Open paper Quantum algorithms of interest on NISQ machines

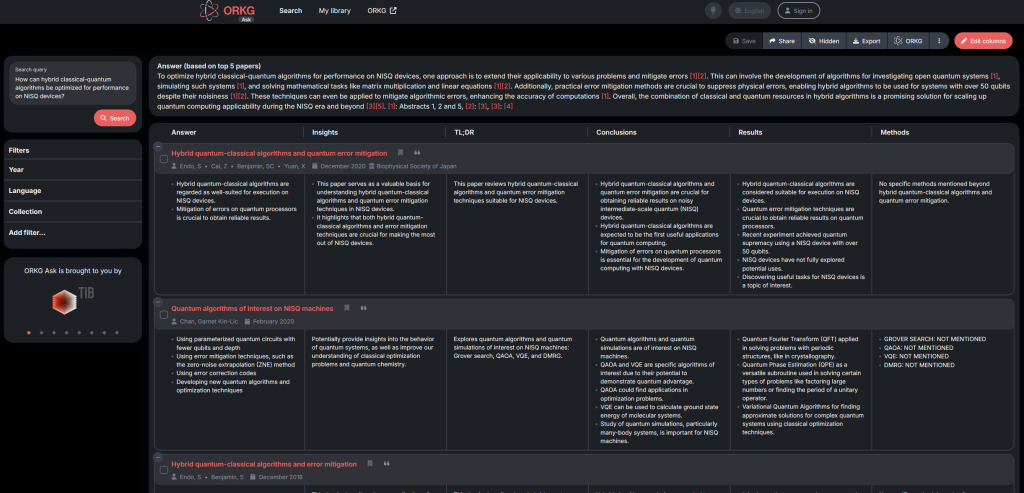coord(252,308)
